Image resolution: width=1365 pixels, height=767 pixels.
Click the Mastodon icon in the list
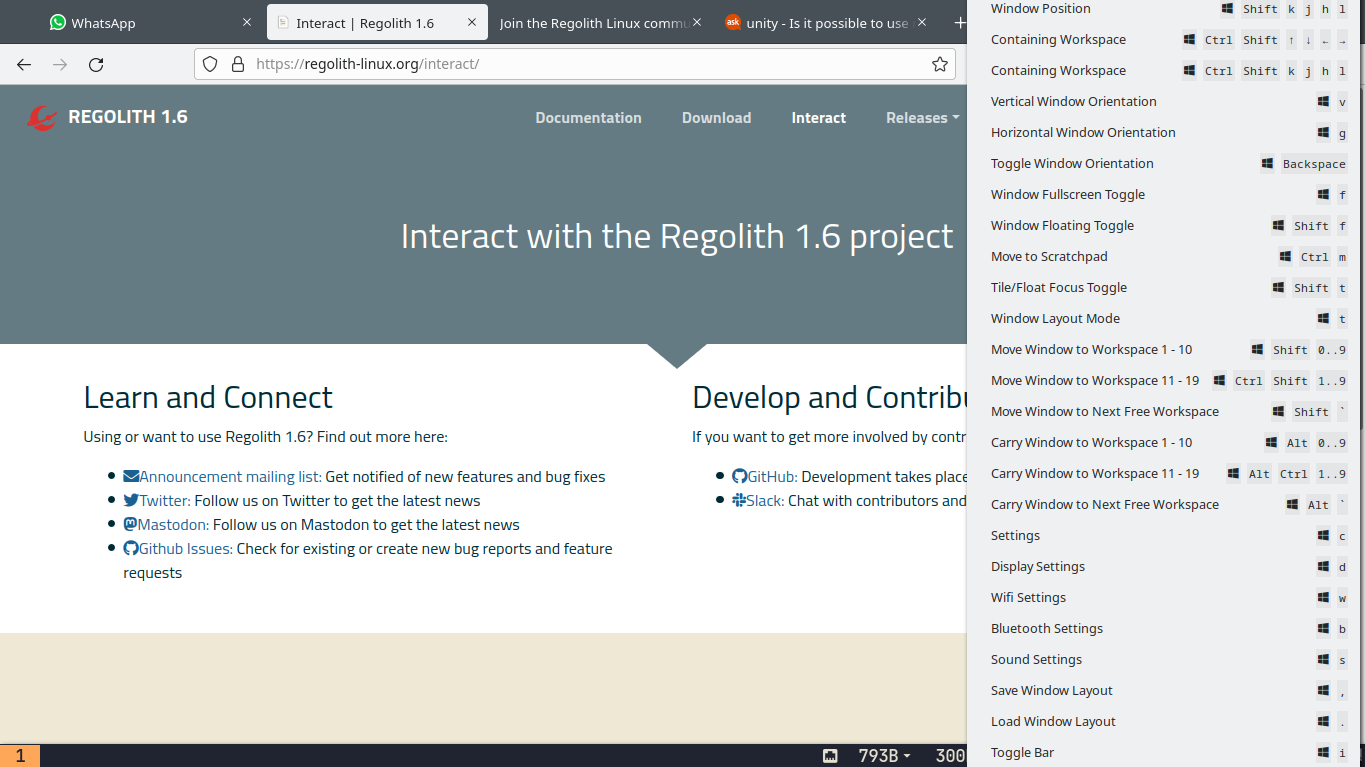[x=130, y=525]
